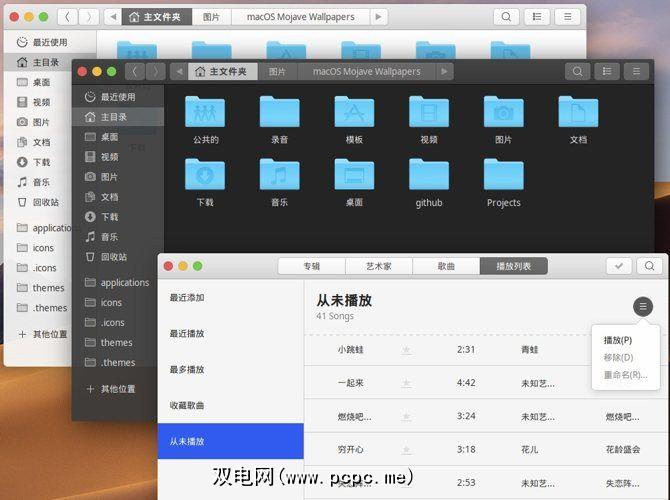This screenshot has height=500, width=670.
Task: Select the 穷开心 song row artist 花儿
Action: 529,449
